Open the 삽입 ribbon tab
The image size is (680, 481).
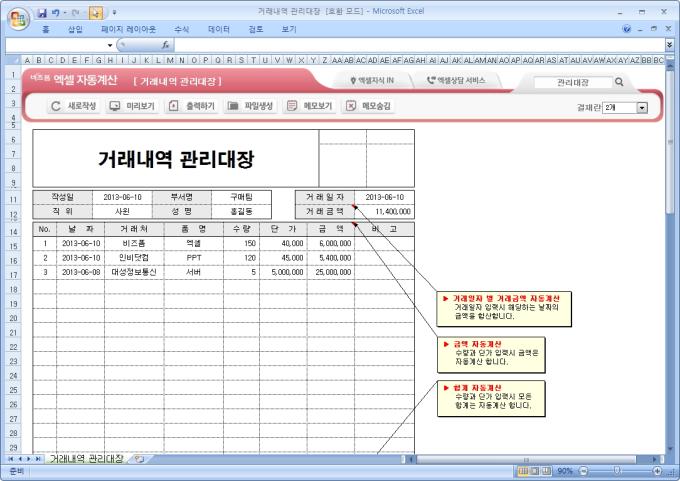coord(75,29)
